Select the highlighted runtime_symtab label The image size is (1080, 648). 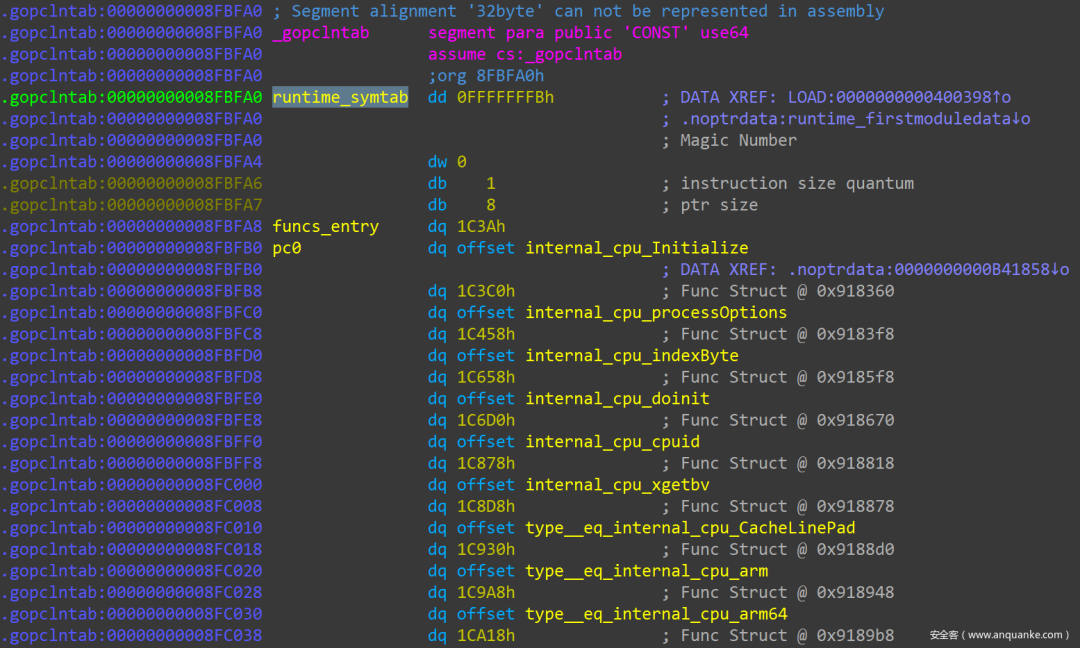(340, 97)
